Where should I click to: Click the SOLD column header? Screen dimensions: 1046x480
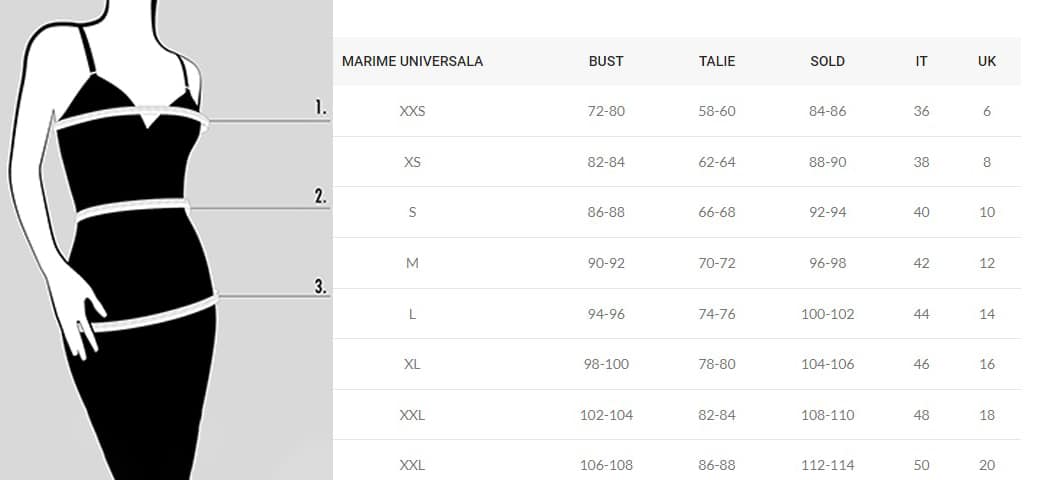[x=827, y=61]
